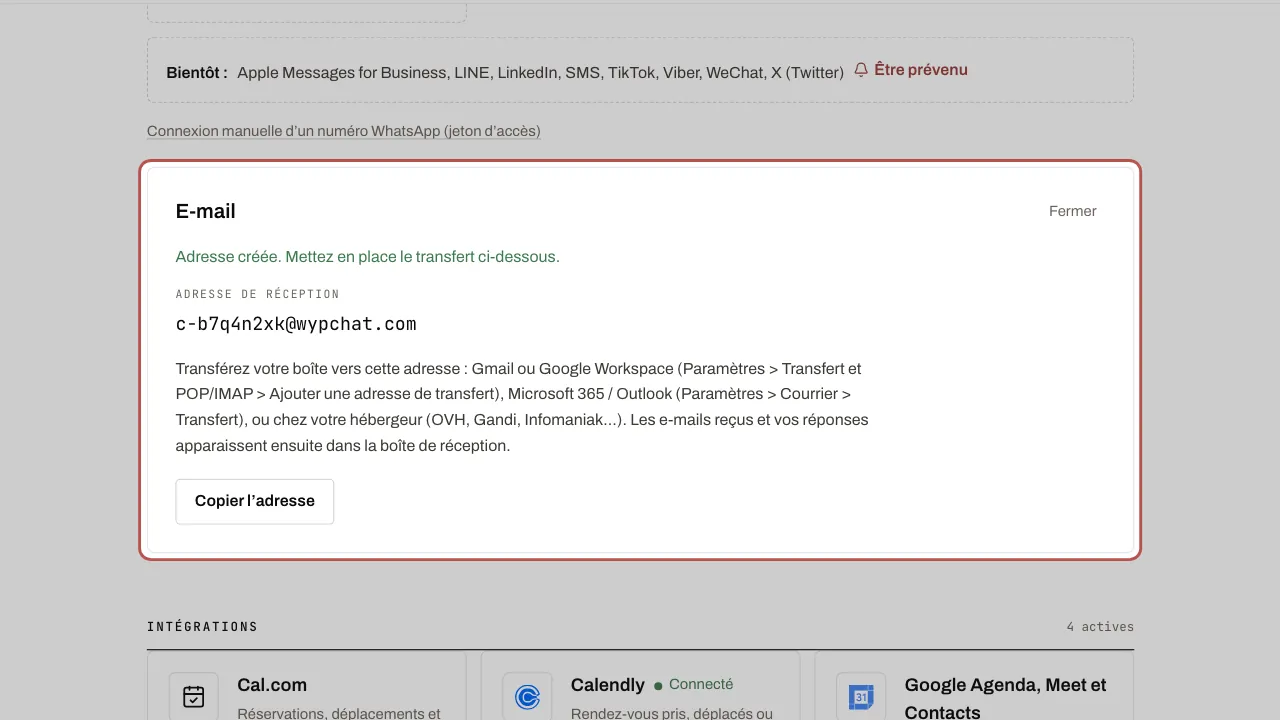Screen dimensions: 1280x720
Task: Click the E-mail panel heading
Action: [206, 211]
